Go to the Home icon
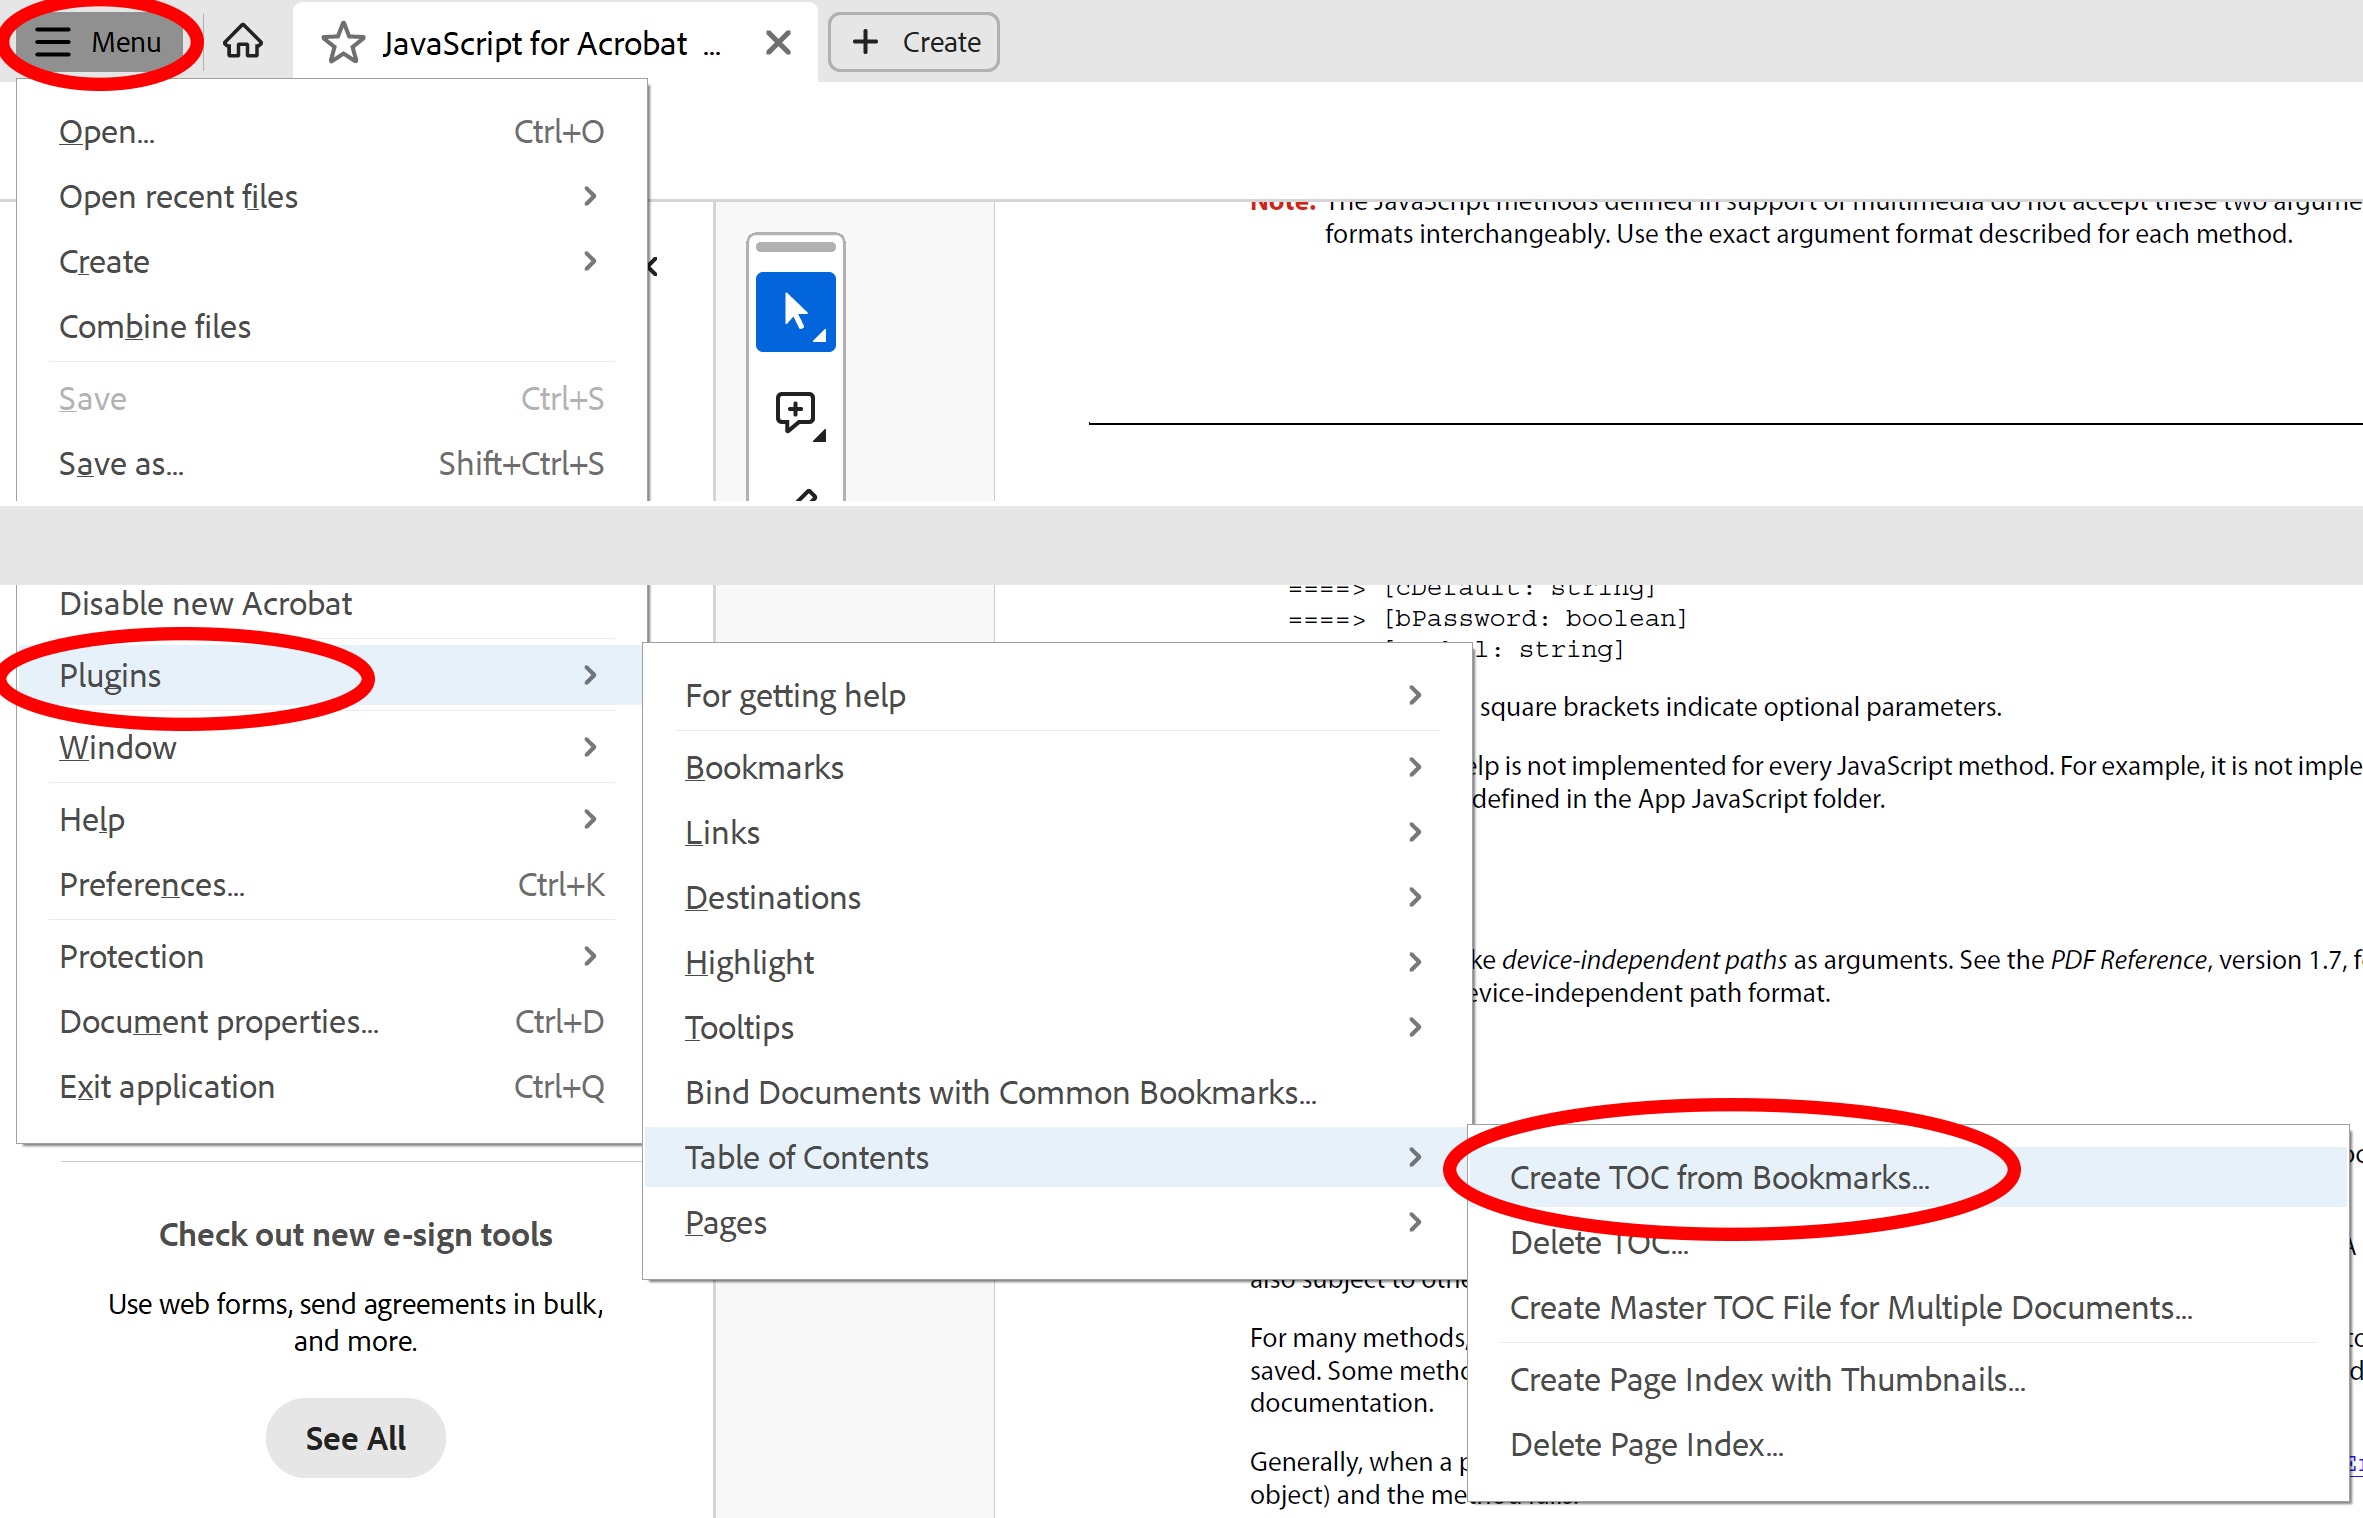The height and width of the screenshot is (1518, 2363). pos(243,42)
